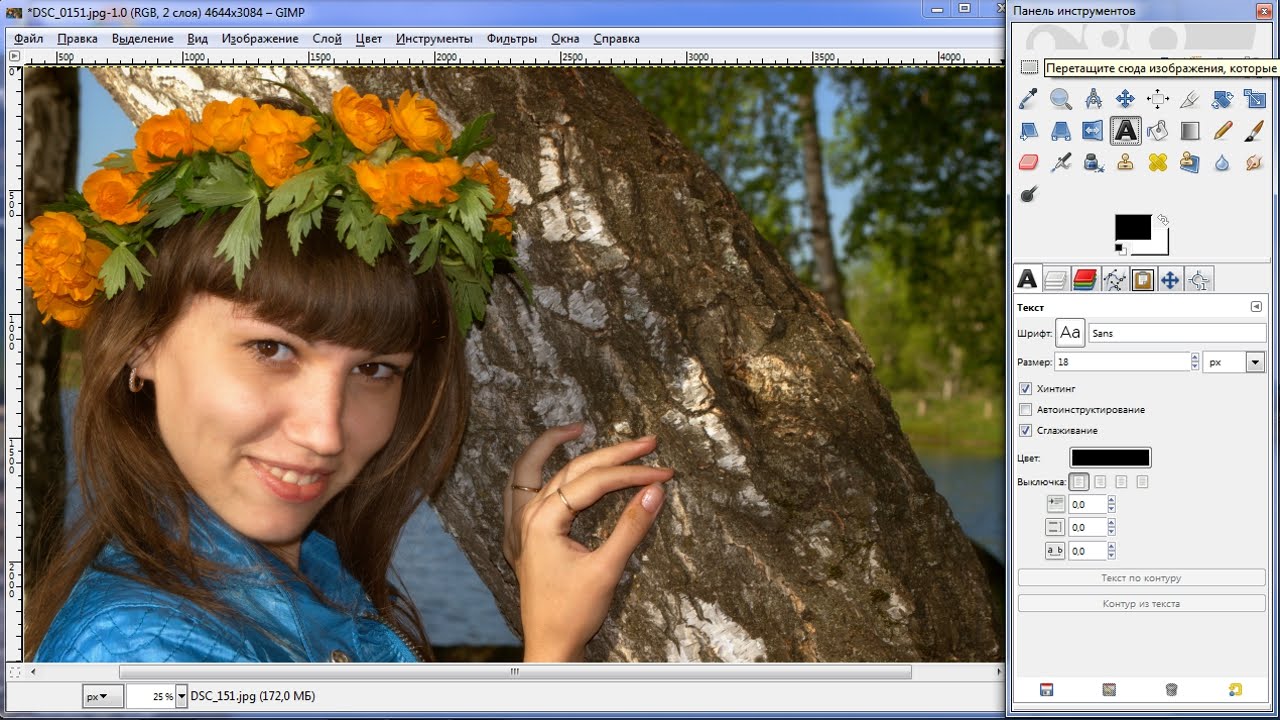Delete saved tool options trash icon
Image resolution: width=1280 pixels, height=720 pixels.
(x=1171, y=689)
